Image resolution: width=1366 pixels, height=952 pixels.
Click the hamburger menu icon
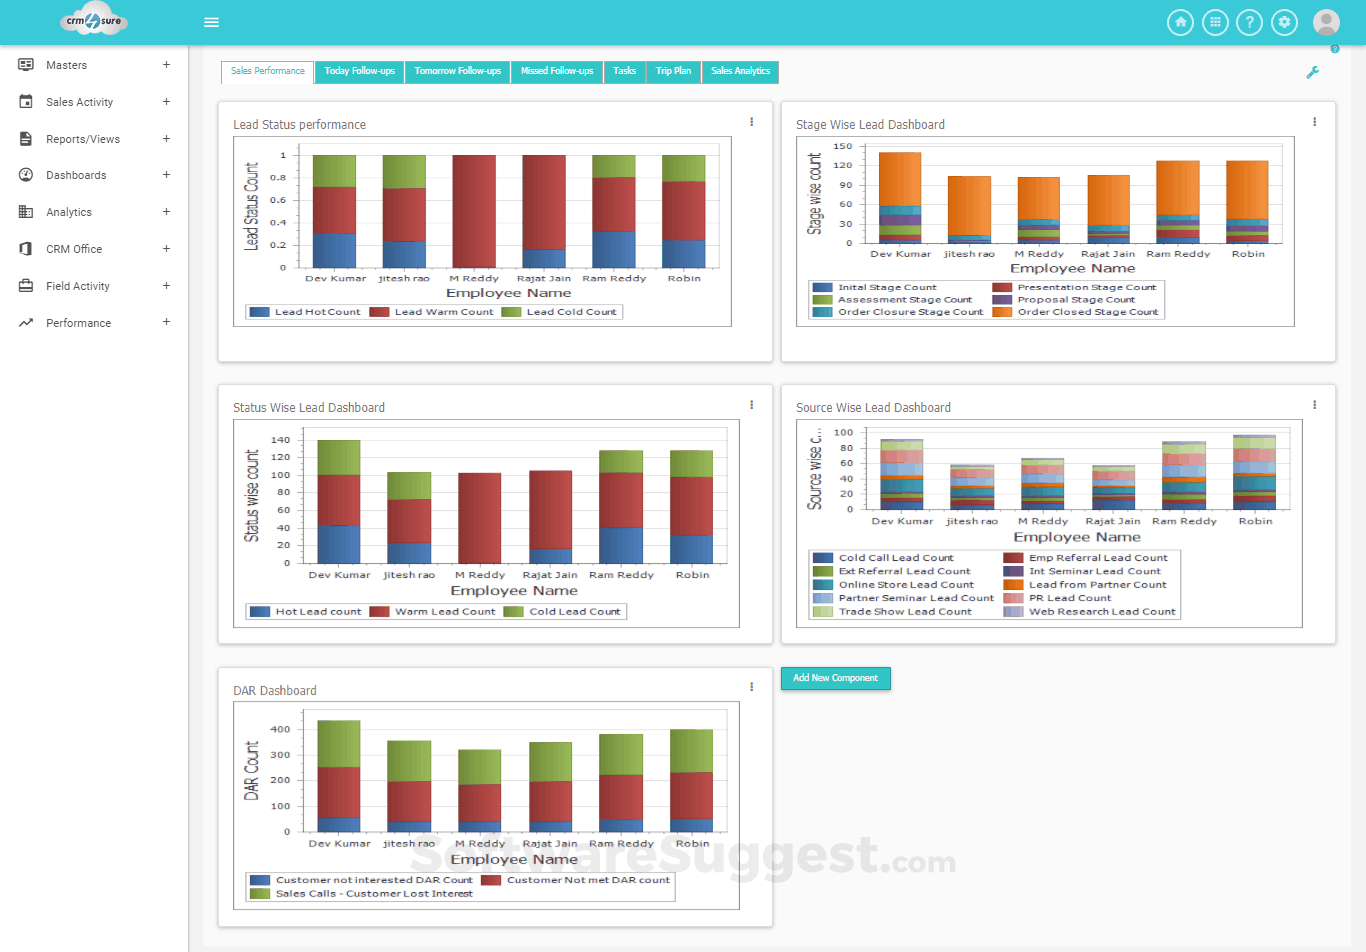click(211, 21)
